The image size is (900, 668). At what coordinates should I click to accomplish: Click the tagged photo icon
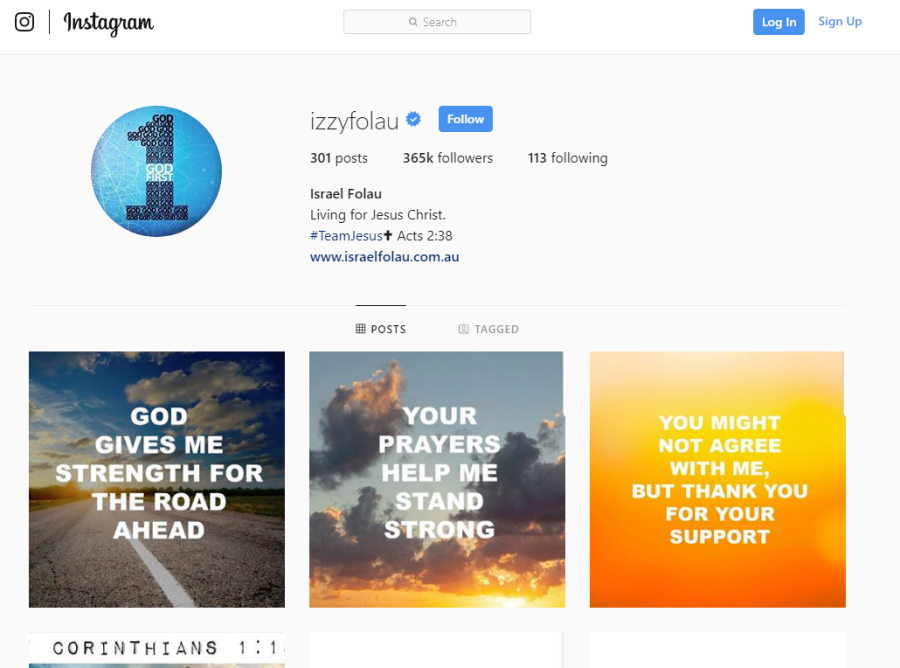pyautogui.click(x=464, y=329)
